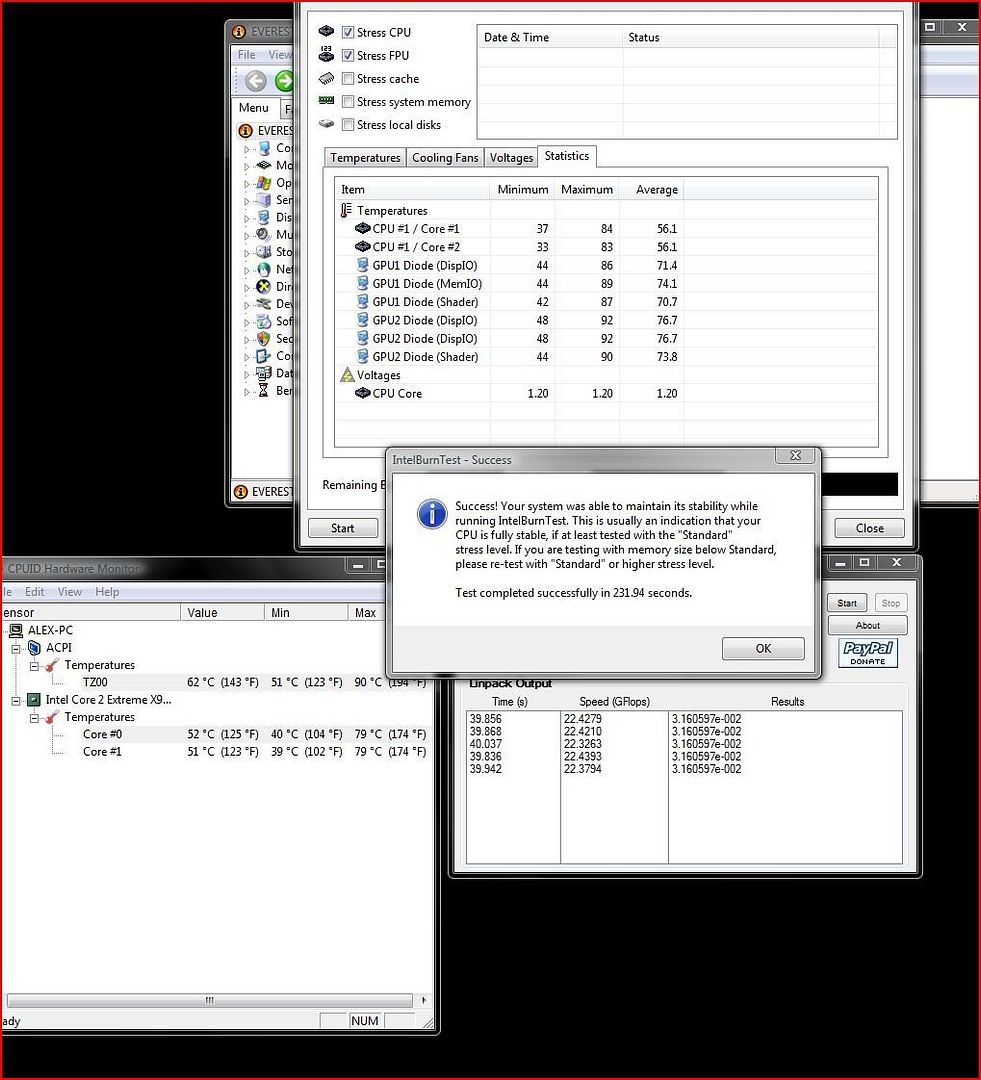The height and width of the screenshot is (1080, 981).
Task: Uncheck the Stress CPU checkbox
Action: 348,32
